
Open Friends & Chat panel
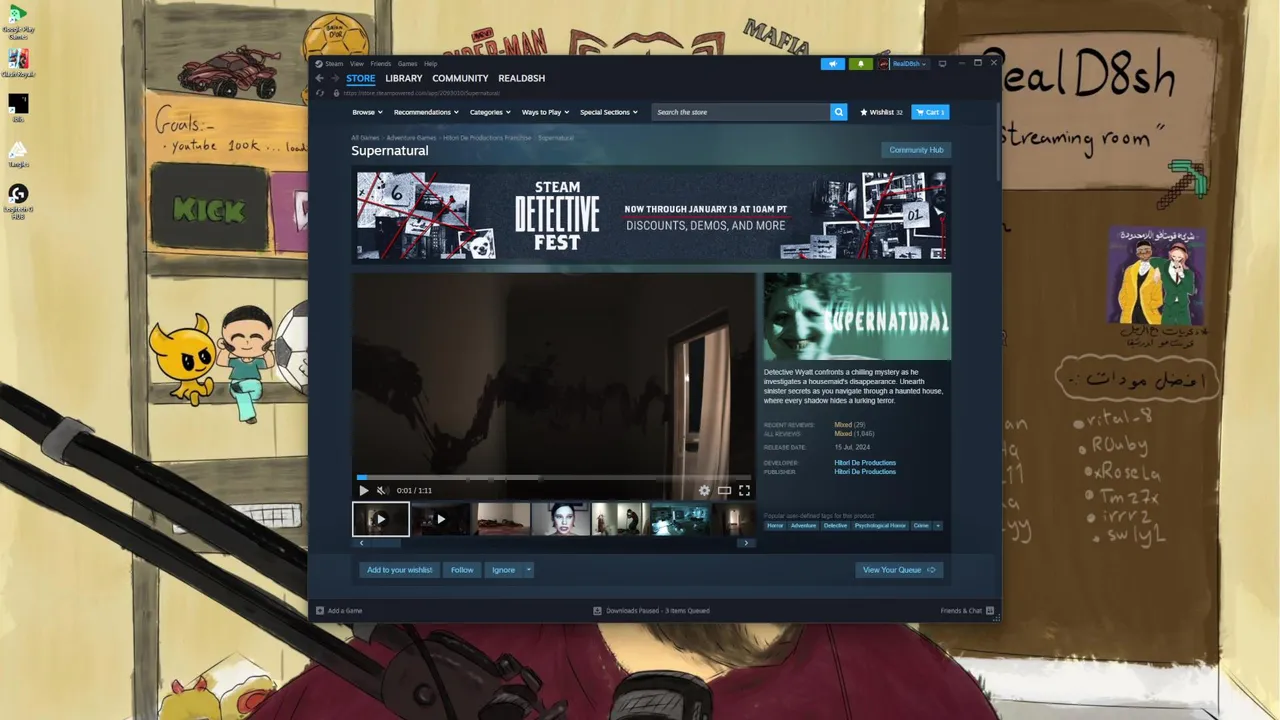point(967,610)
